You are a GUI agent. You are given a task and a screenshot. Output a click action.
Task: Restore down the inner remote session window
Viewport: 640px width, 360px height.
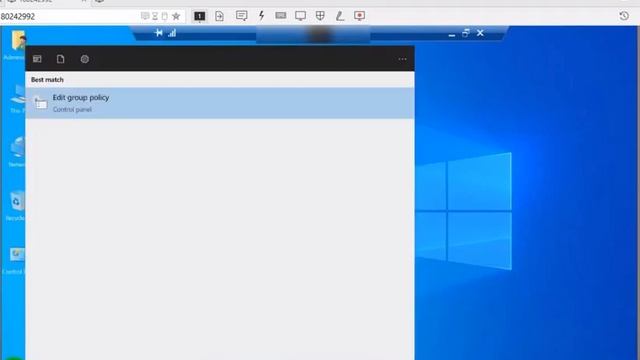pyautogui.click(x=466, y=33)
